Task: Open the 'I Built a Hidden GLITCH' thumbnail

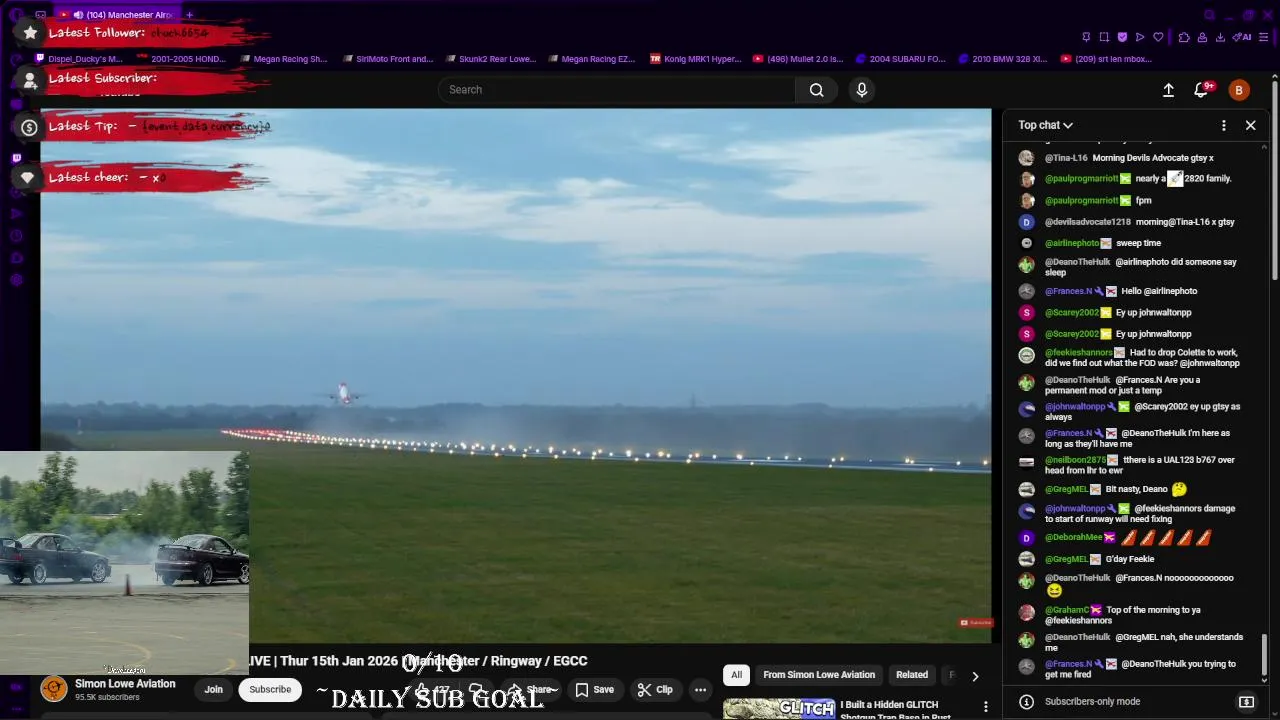Action: point(779,709)
